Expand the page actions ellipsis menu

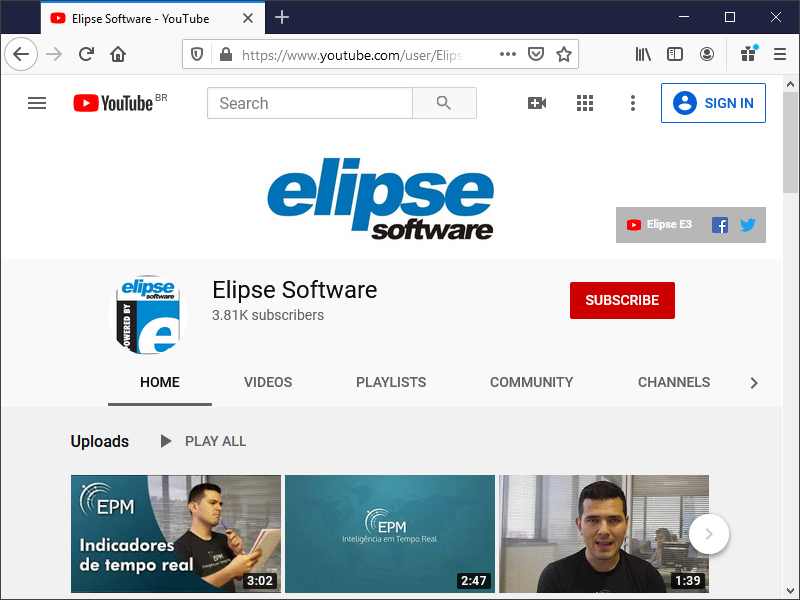[508, 54]
